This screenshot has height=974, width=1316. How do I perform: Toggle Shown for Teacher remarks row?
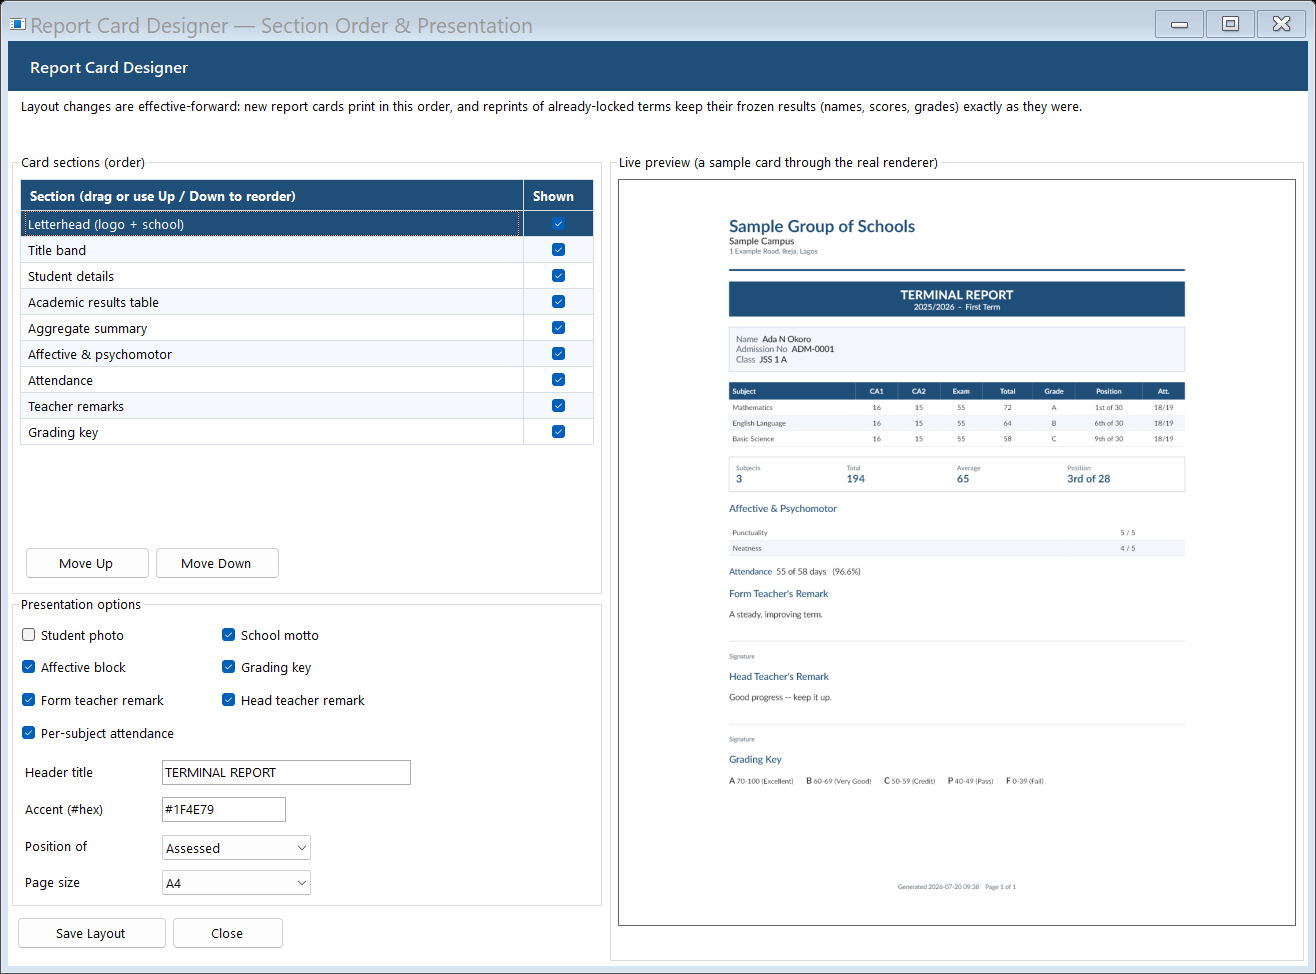(558, 406)
